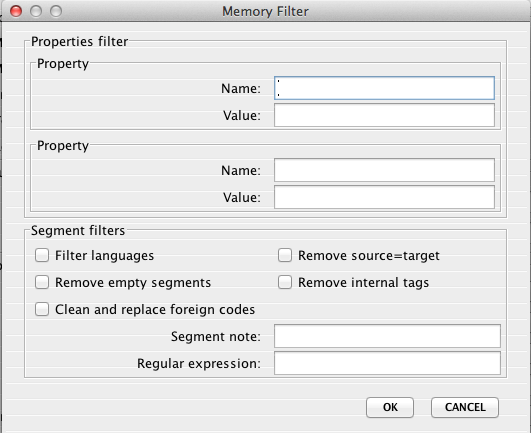Click the second Property Name field
The width and height of the screenshot is (531, 433).
click(384, 170)
